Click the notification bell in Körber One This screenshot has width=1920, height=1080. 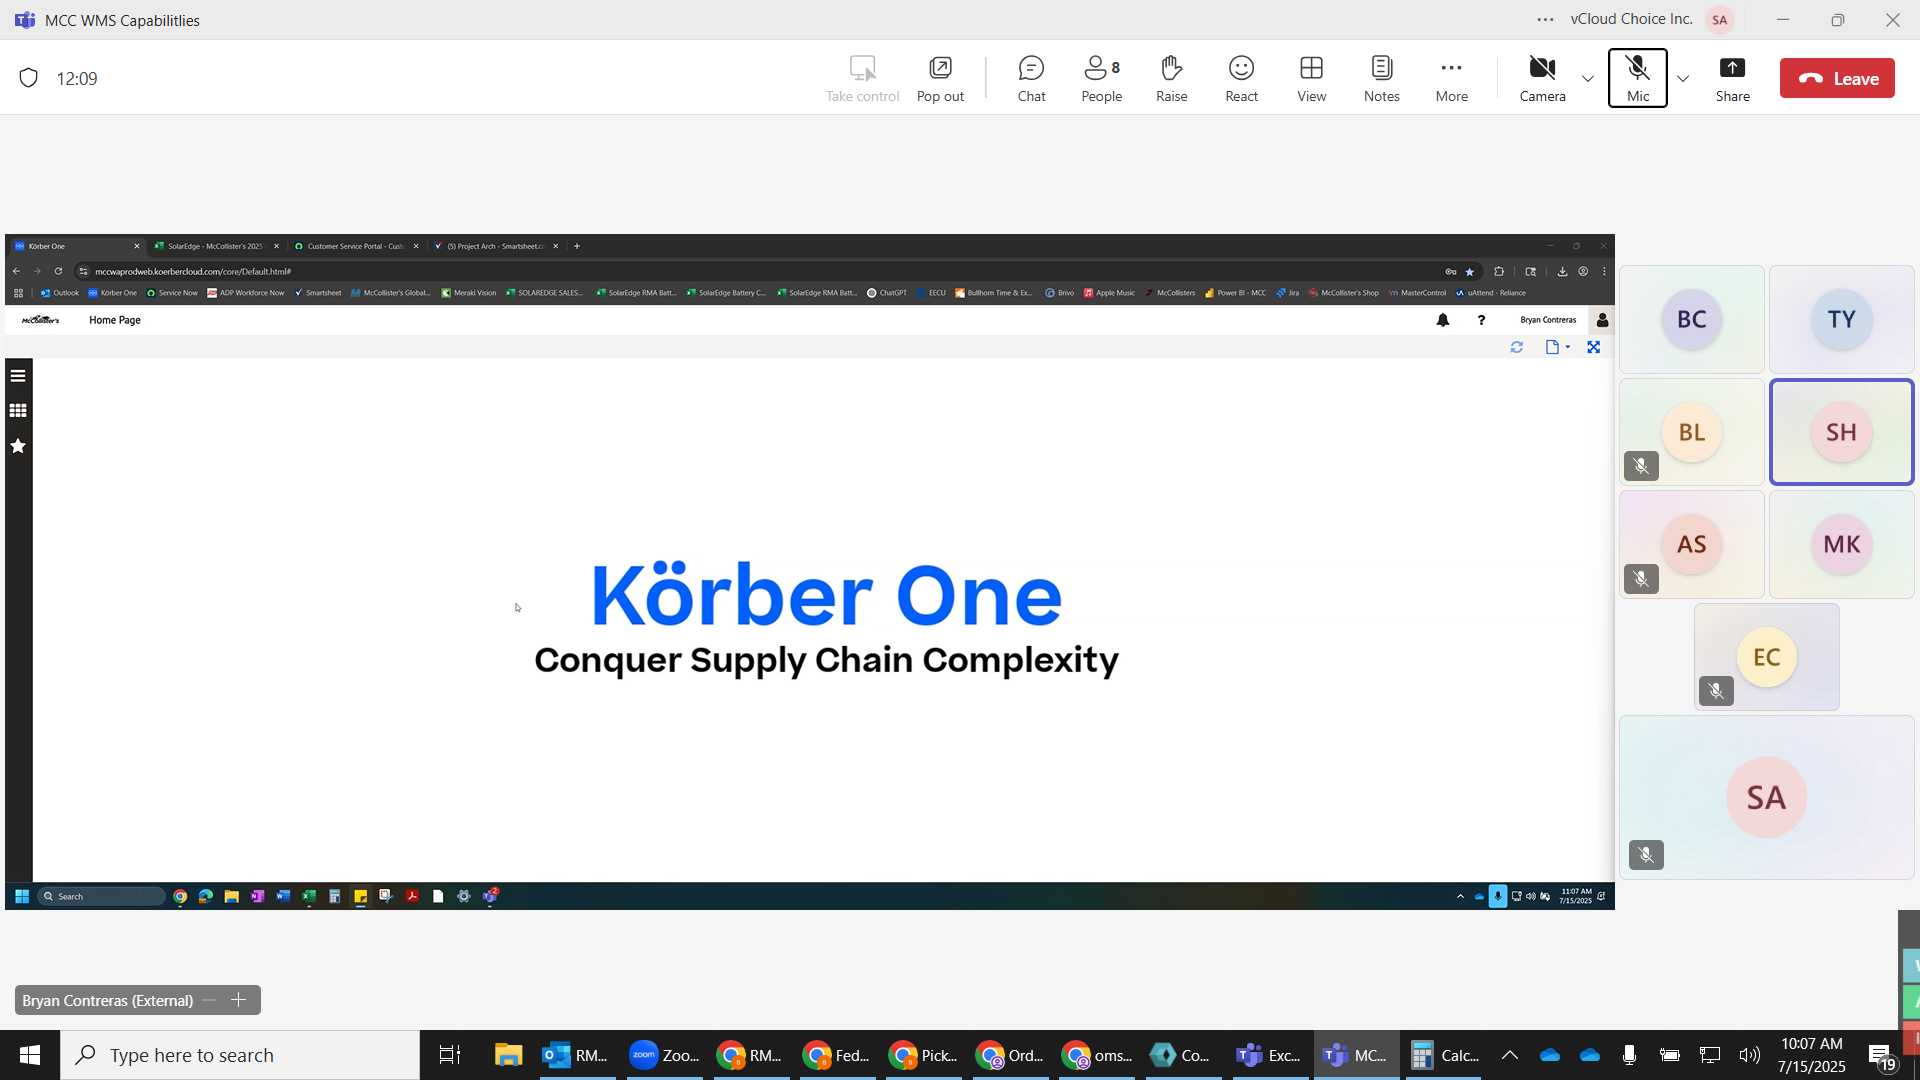(1443, 320)
